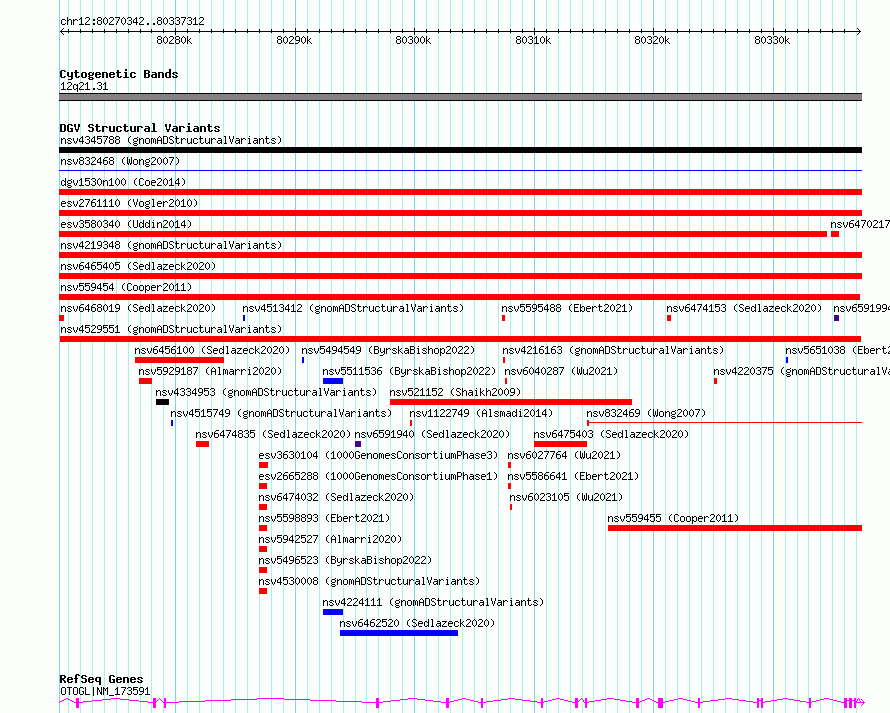Click the RefSeq Genes track title
The height and width of the screenshot is (713, 890).
pyautogui.click(x=101, y=679)
